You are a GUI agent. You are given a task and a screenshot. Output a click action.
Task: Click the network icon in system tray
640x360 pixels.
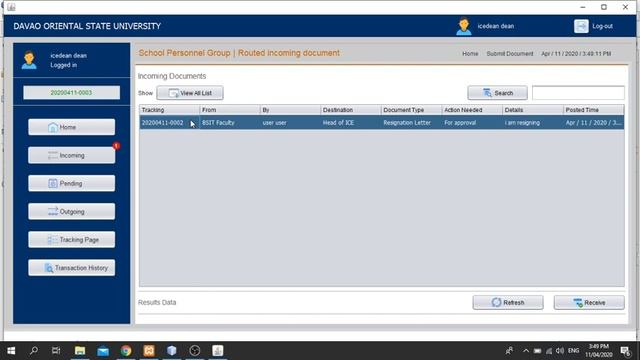tap(549, 351)
